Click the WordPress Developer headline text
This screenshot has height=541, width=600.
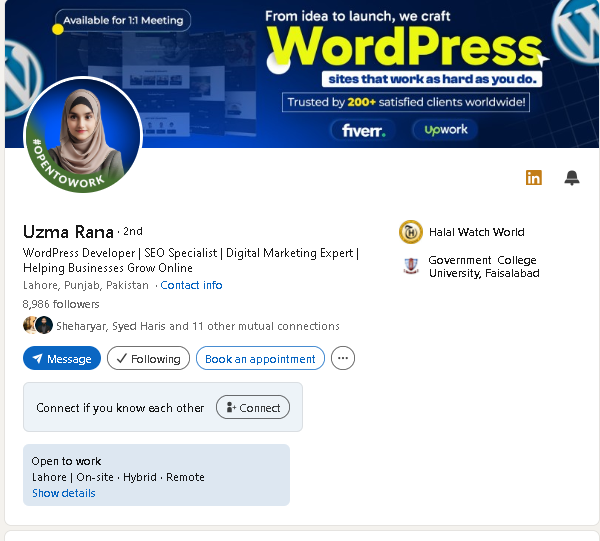pos(191,260)
